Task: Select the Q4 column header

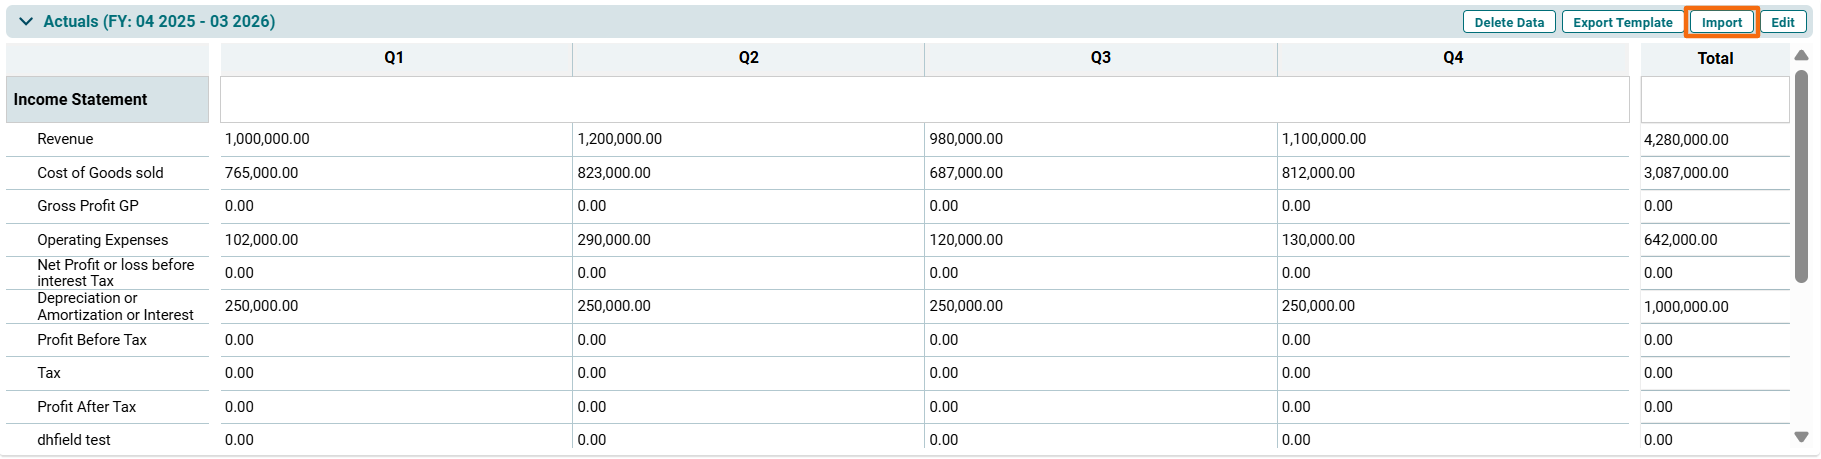Action: [1453, 58]
